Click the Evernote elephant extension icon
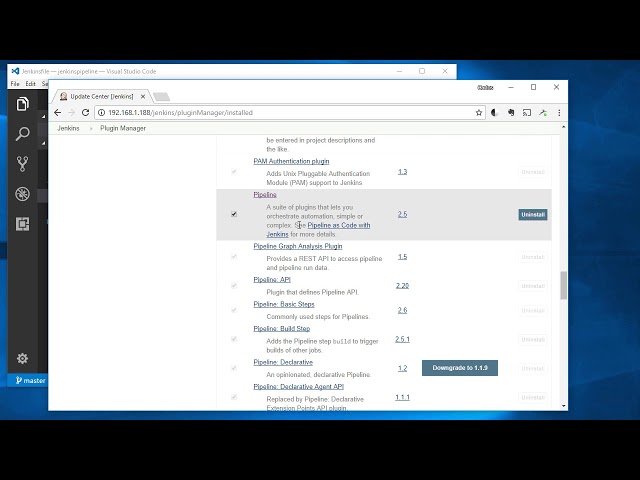 [x=511, y=113]
